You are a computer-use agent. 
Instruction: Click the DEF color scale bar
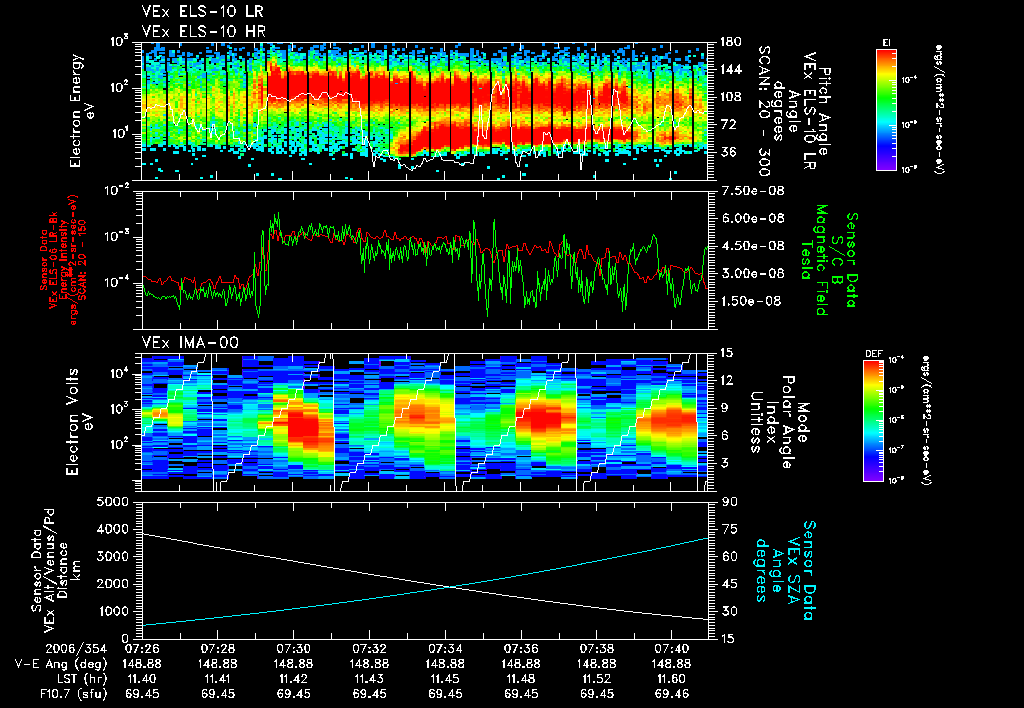click(x=874, y=421)
